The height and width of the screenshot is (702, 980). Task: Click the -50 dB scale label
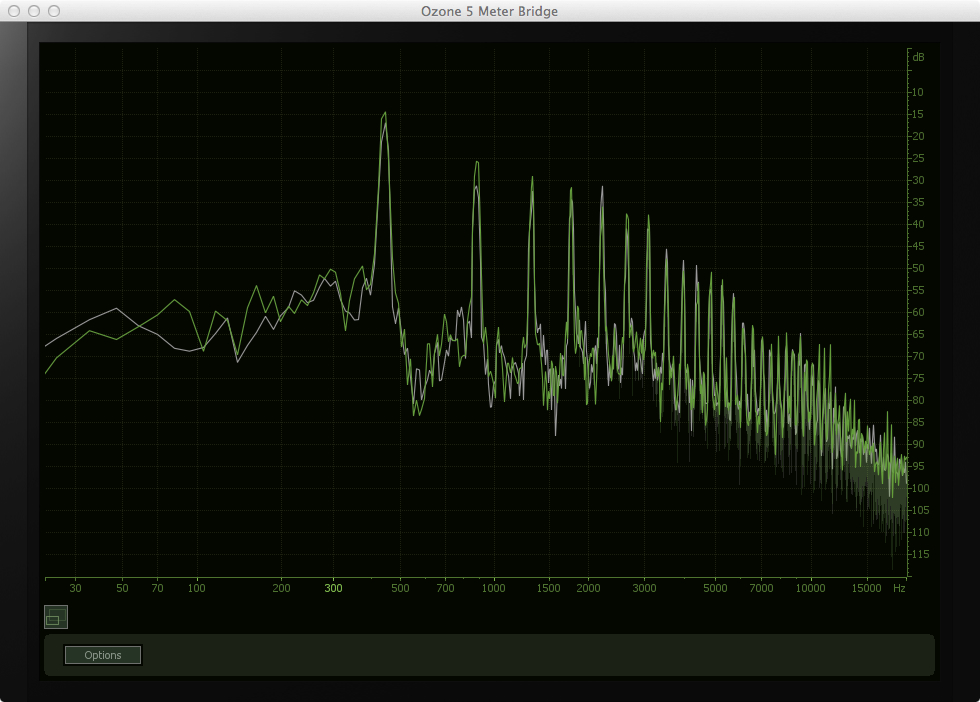pyautogui.click(x=916, y=268)
